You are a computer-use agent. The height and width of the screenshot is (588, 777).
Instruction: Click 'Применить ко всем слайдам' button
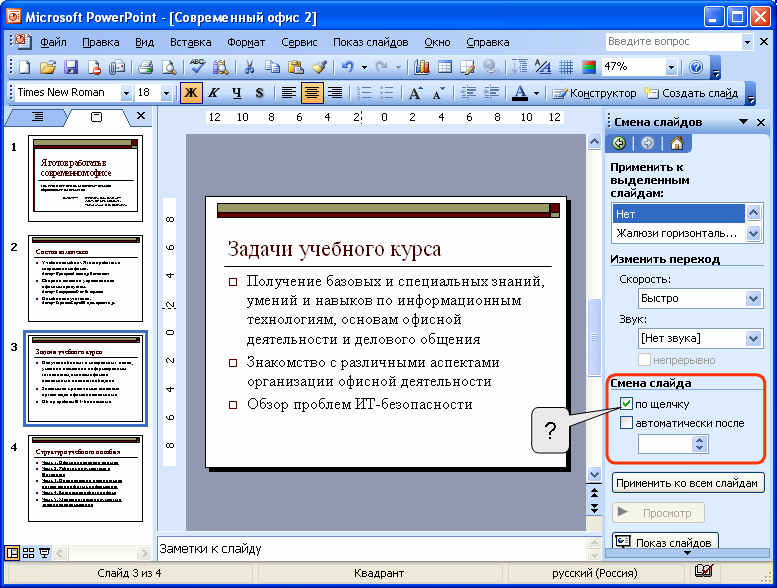click(688, 483)
